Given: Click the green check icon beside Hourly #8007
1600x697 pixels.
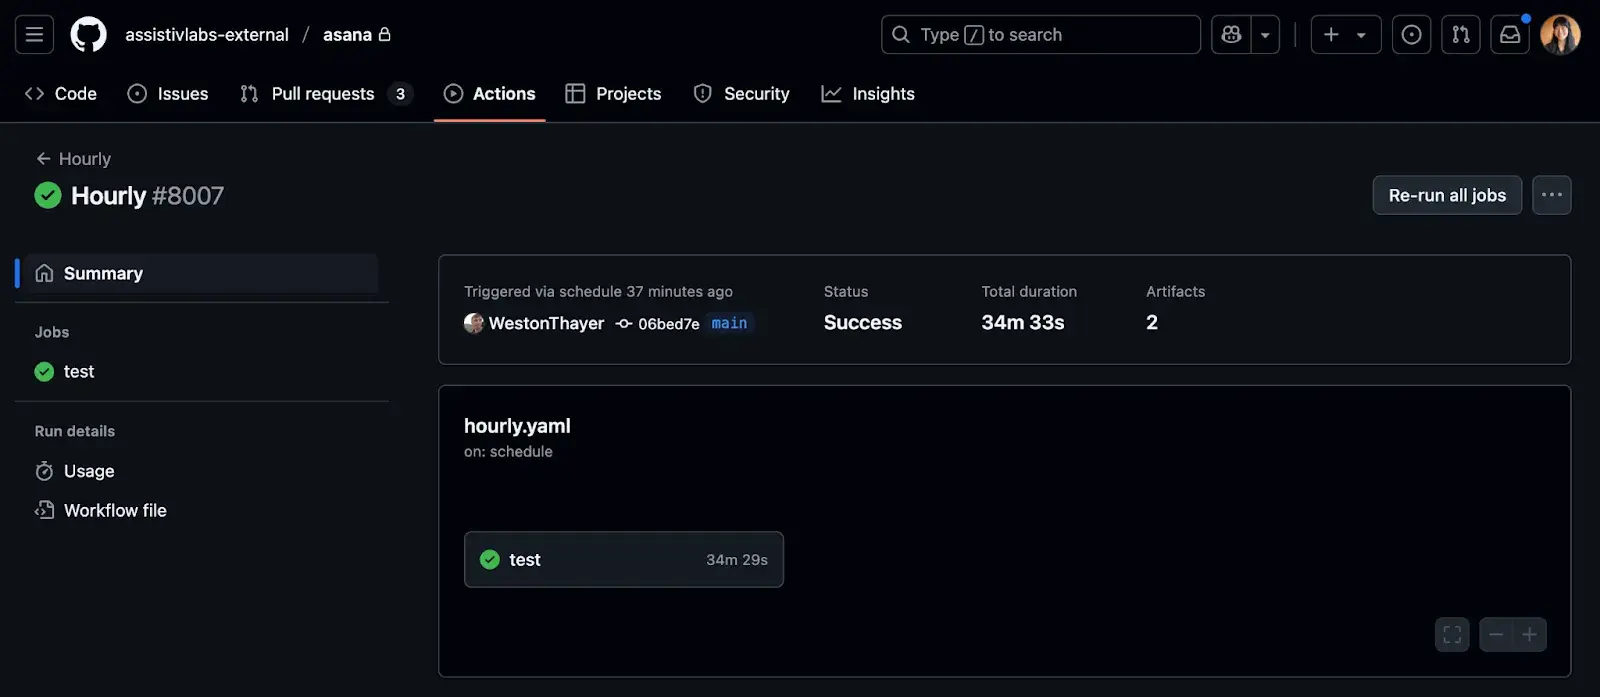Looking at the screenshot, I should [x=48, y=195].
